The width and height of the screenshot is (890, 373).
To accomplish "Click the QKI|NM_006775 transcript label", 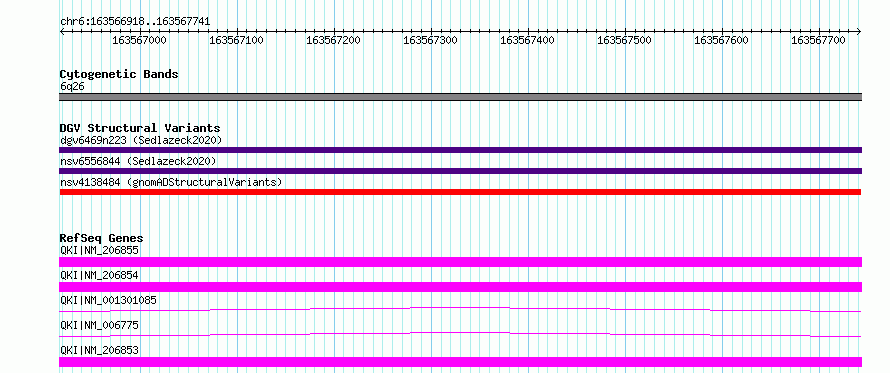I will tap(99, 325).
